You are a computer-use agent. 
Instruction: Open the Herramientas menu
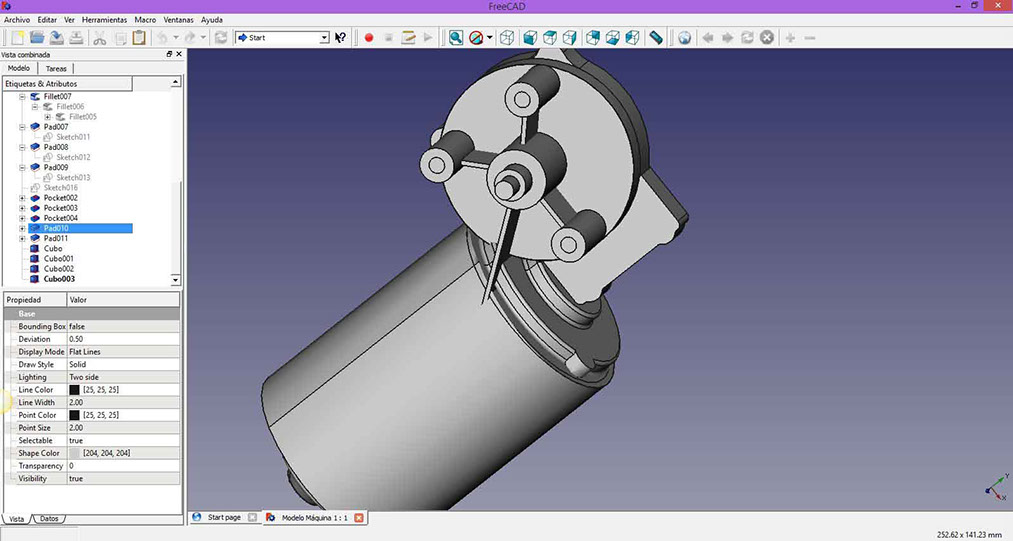click(x=104, y=20)
